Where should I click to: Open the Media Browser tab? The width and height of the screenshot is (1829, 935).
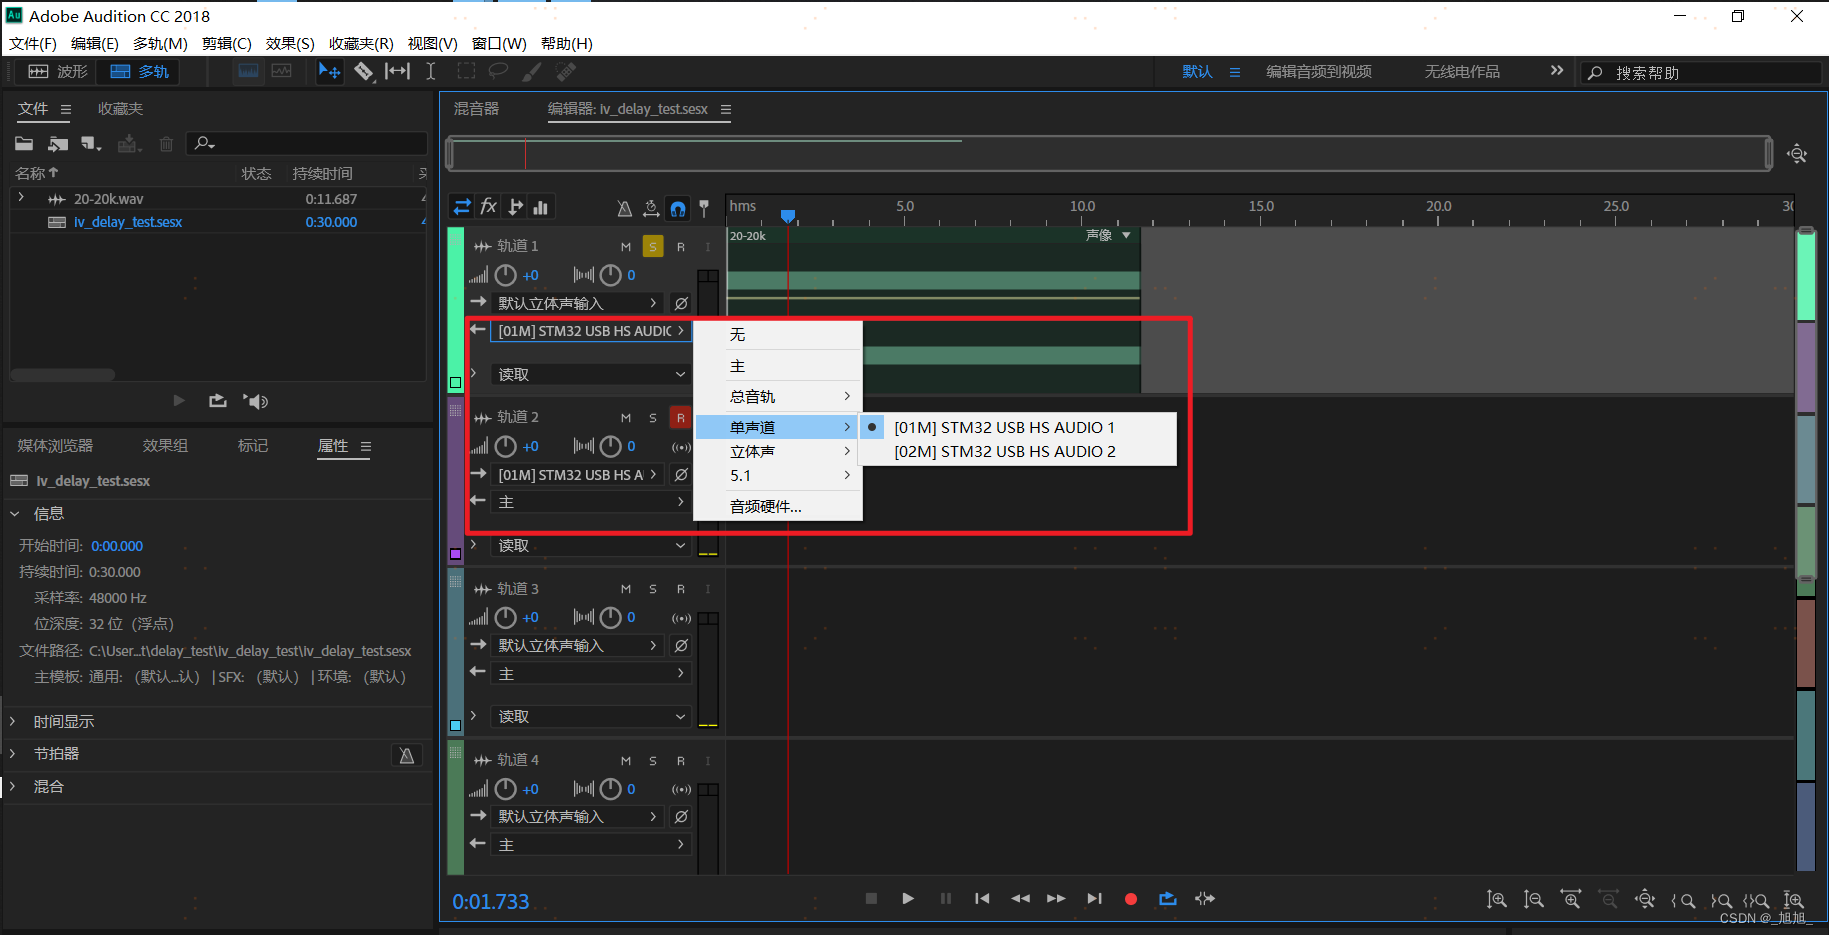pos(55,446)
